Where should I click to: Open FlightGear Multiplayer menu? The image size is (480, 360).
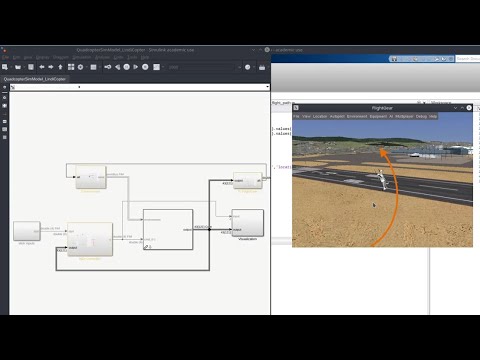(x=404, y=116)
